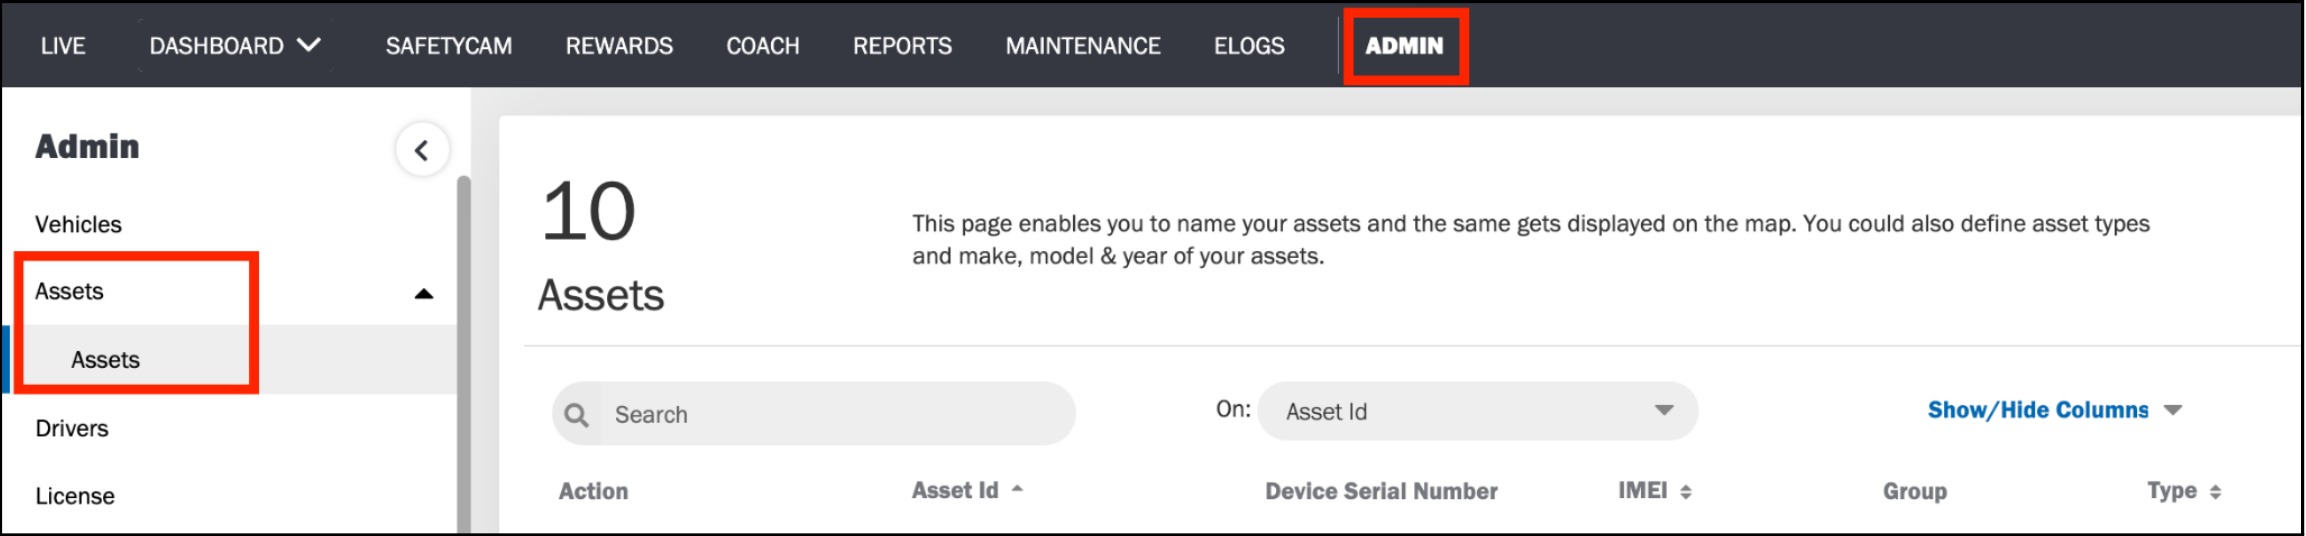Select Vehicles in the Admin sidebar

[x=78, y=224]
